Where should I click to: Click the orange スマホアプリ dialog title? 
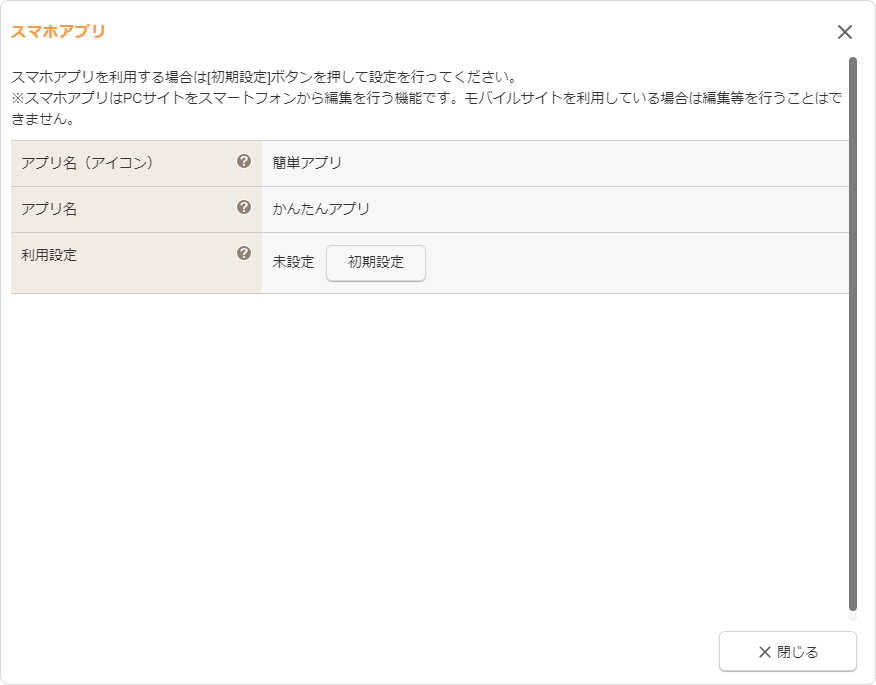[x=58, y=31]
